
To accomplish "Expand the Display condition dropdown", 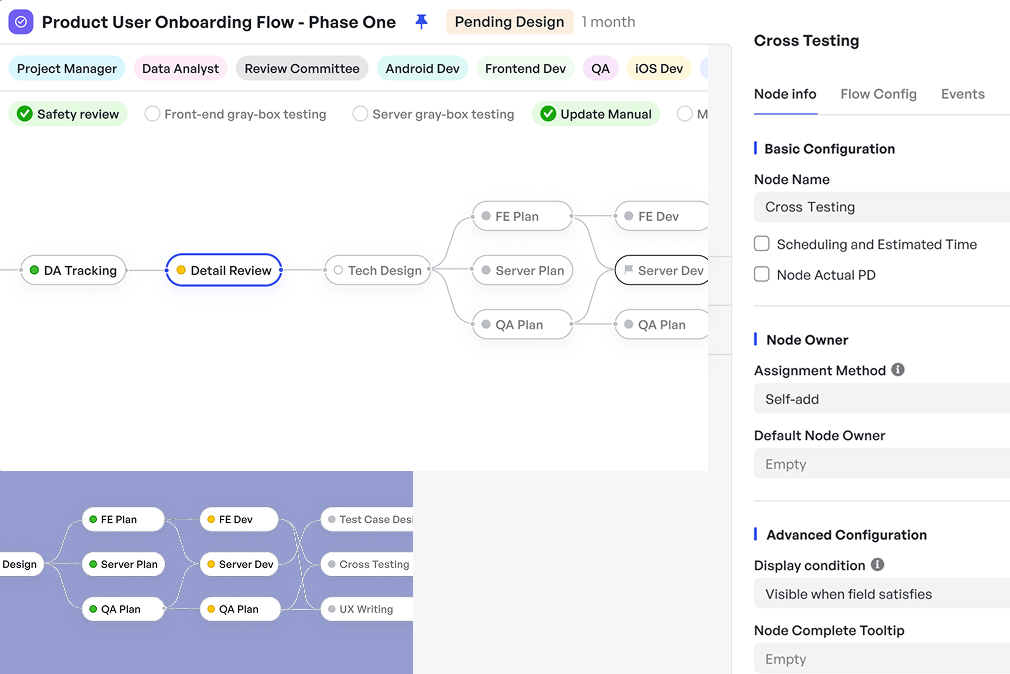I will [x=881, y=594].
